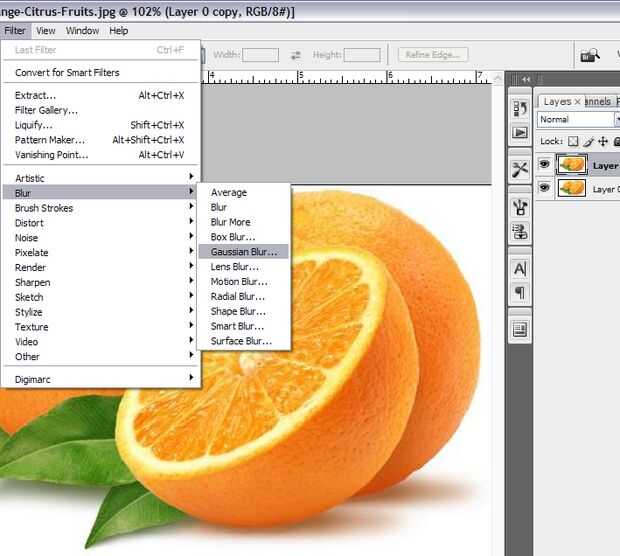The image size is (620, 556).
Task: Open the Tool Presets panel icon
Action: pos(520,170)
